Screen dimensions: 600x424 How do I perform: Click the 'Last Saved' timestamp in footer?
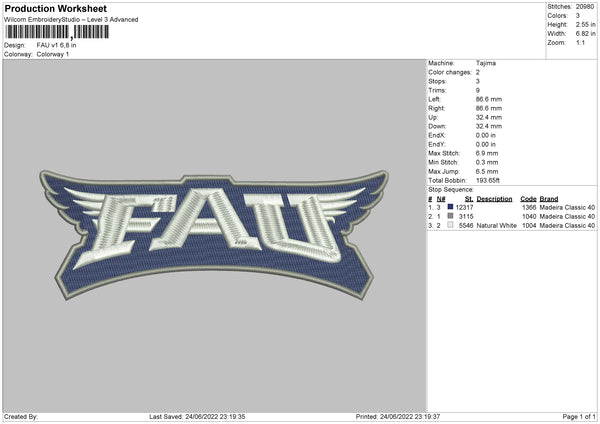coord(197,417)
